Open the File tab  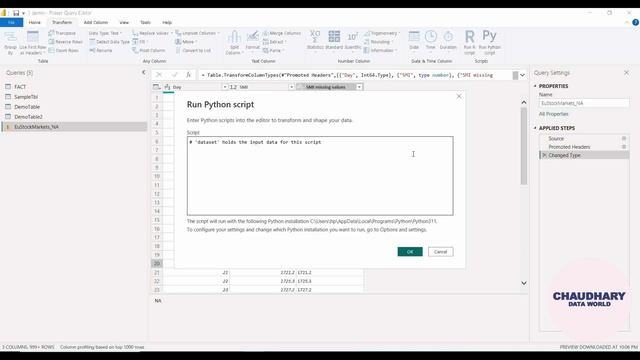(11, 22)
